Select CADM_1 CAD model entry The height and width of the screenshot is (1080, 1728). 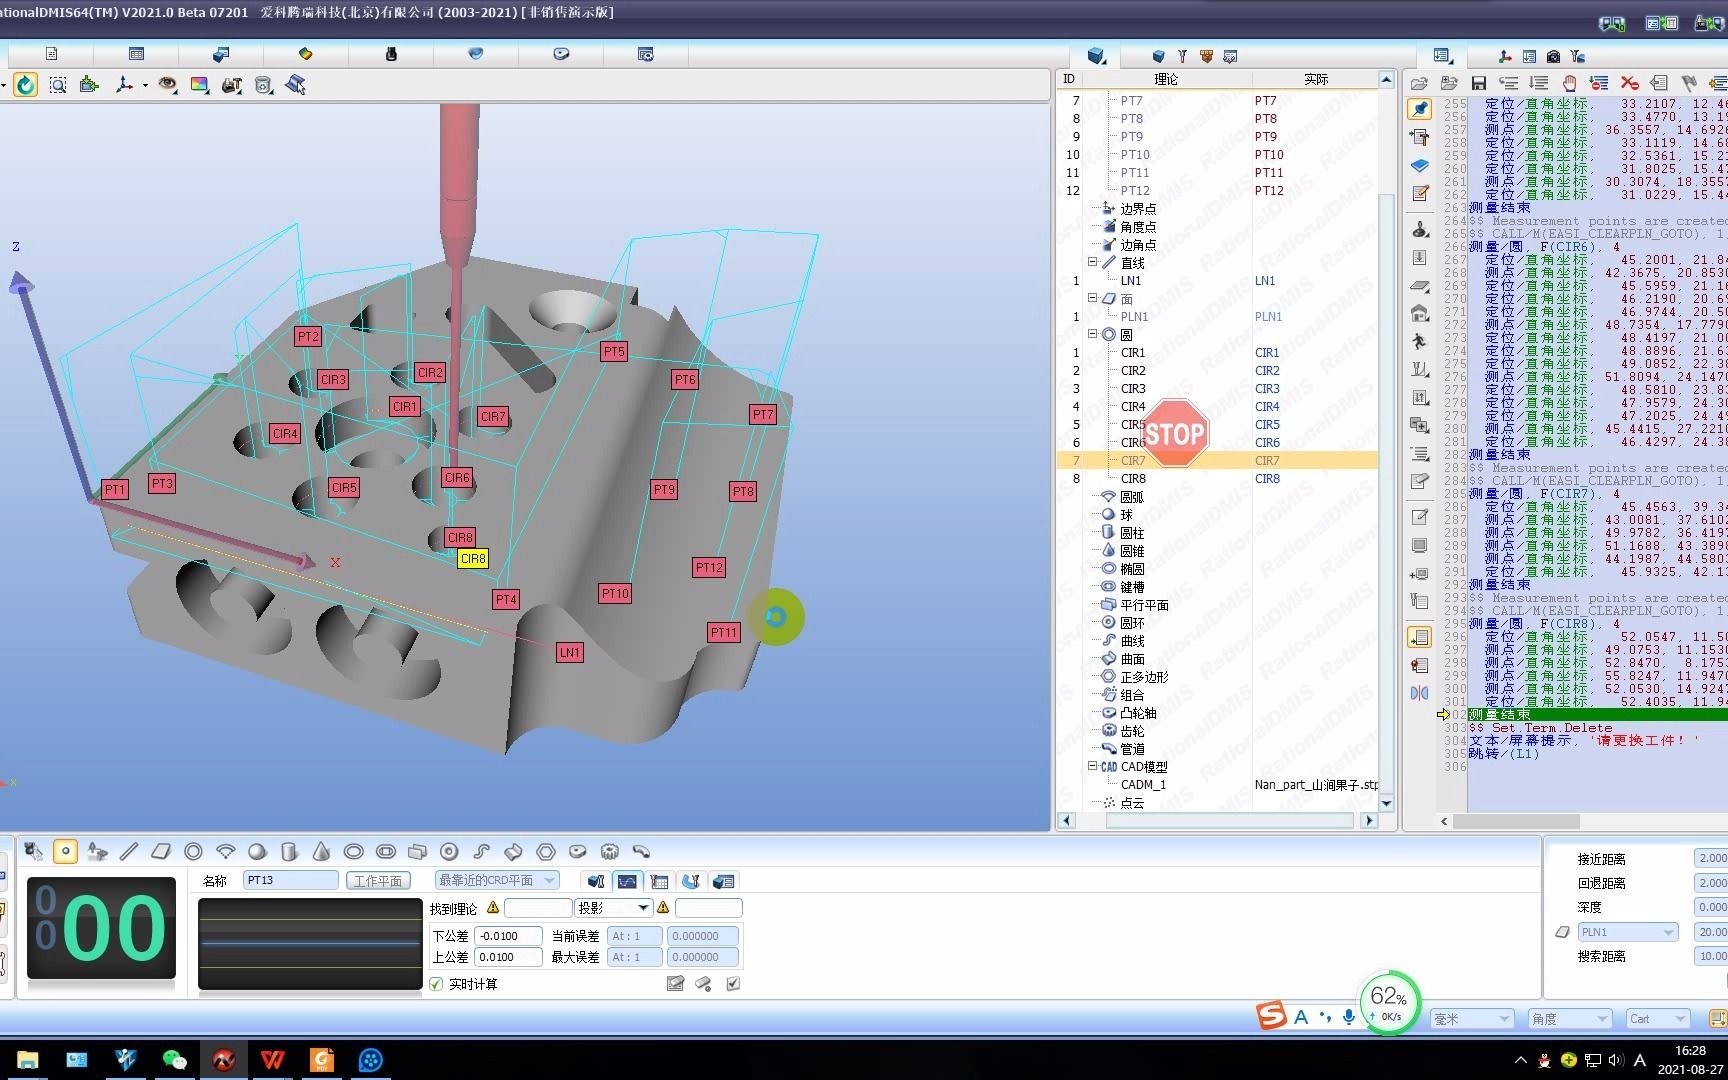click(1143, 784)
